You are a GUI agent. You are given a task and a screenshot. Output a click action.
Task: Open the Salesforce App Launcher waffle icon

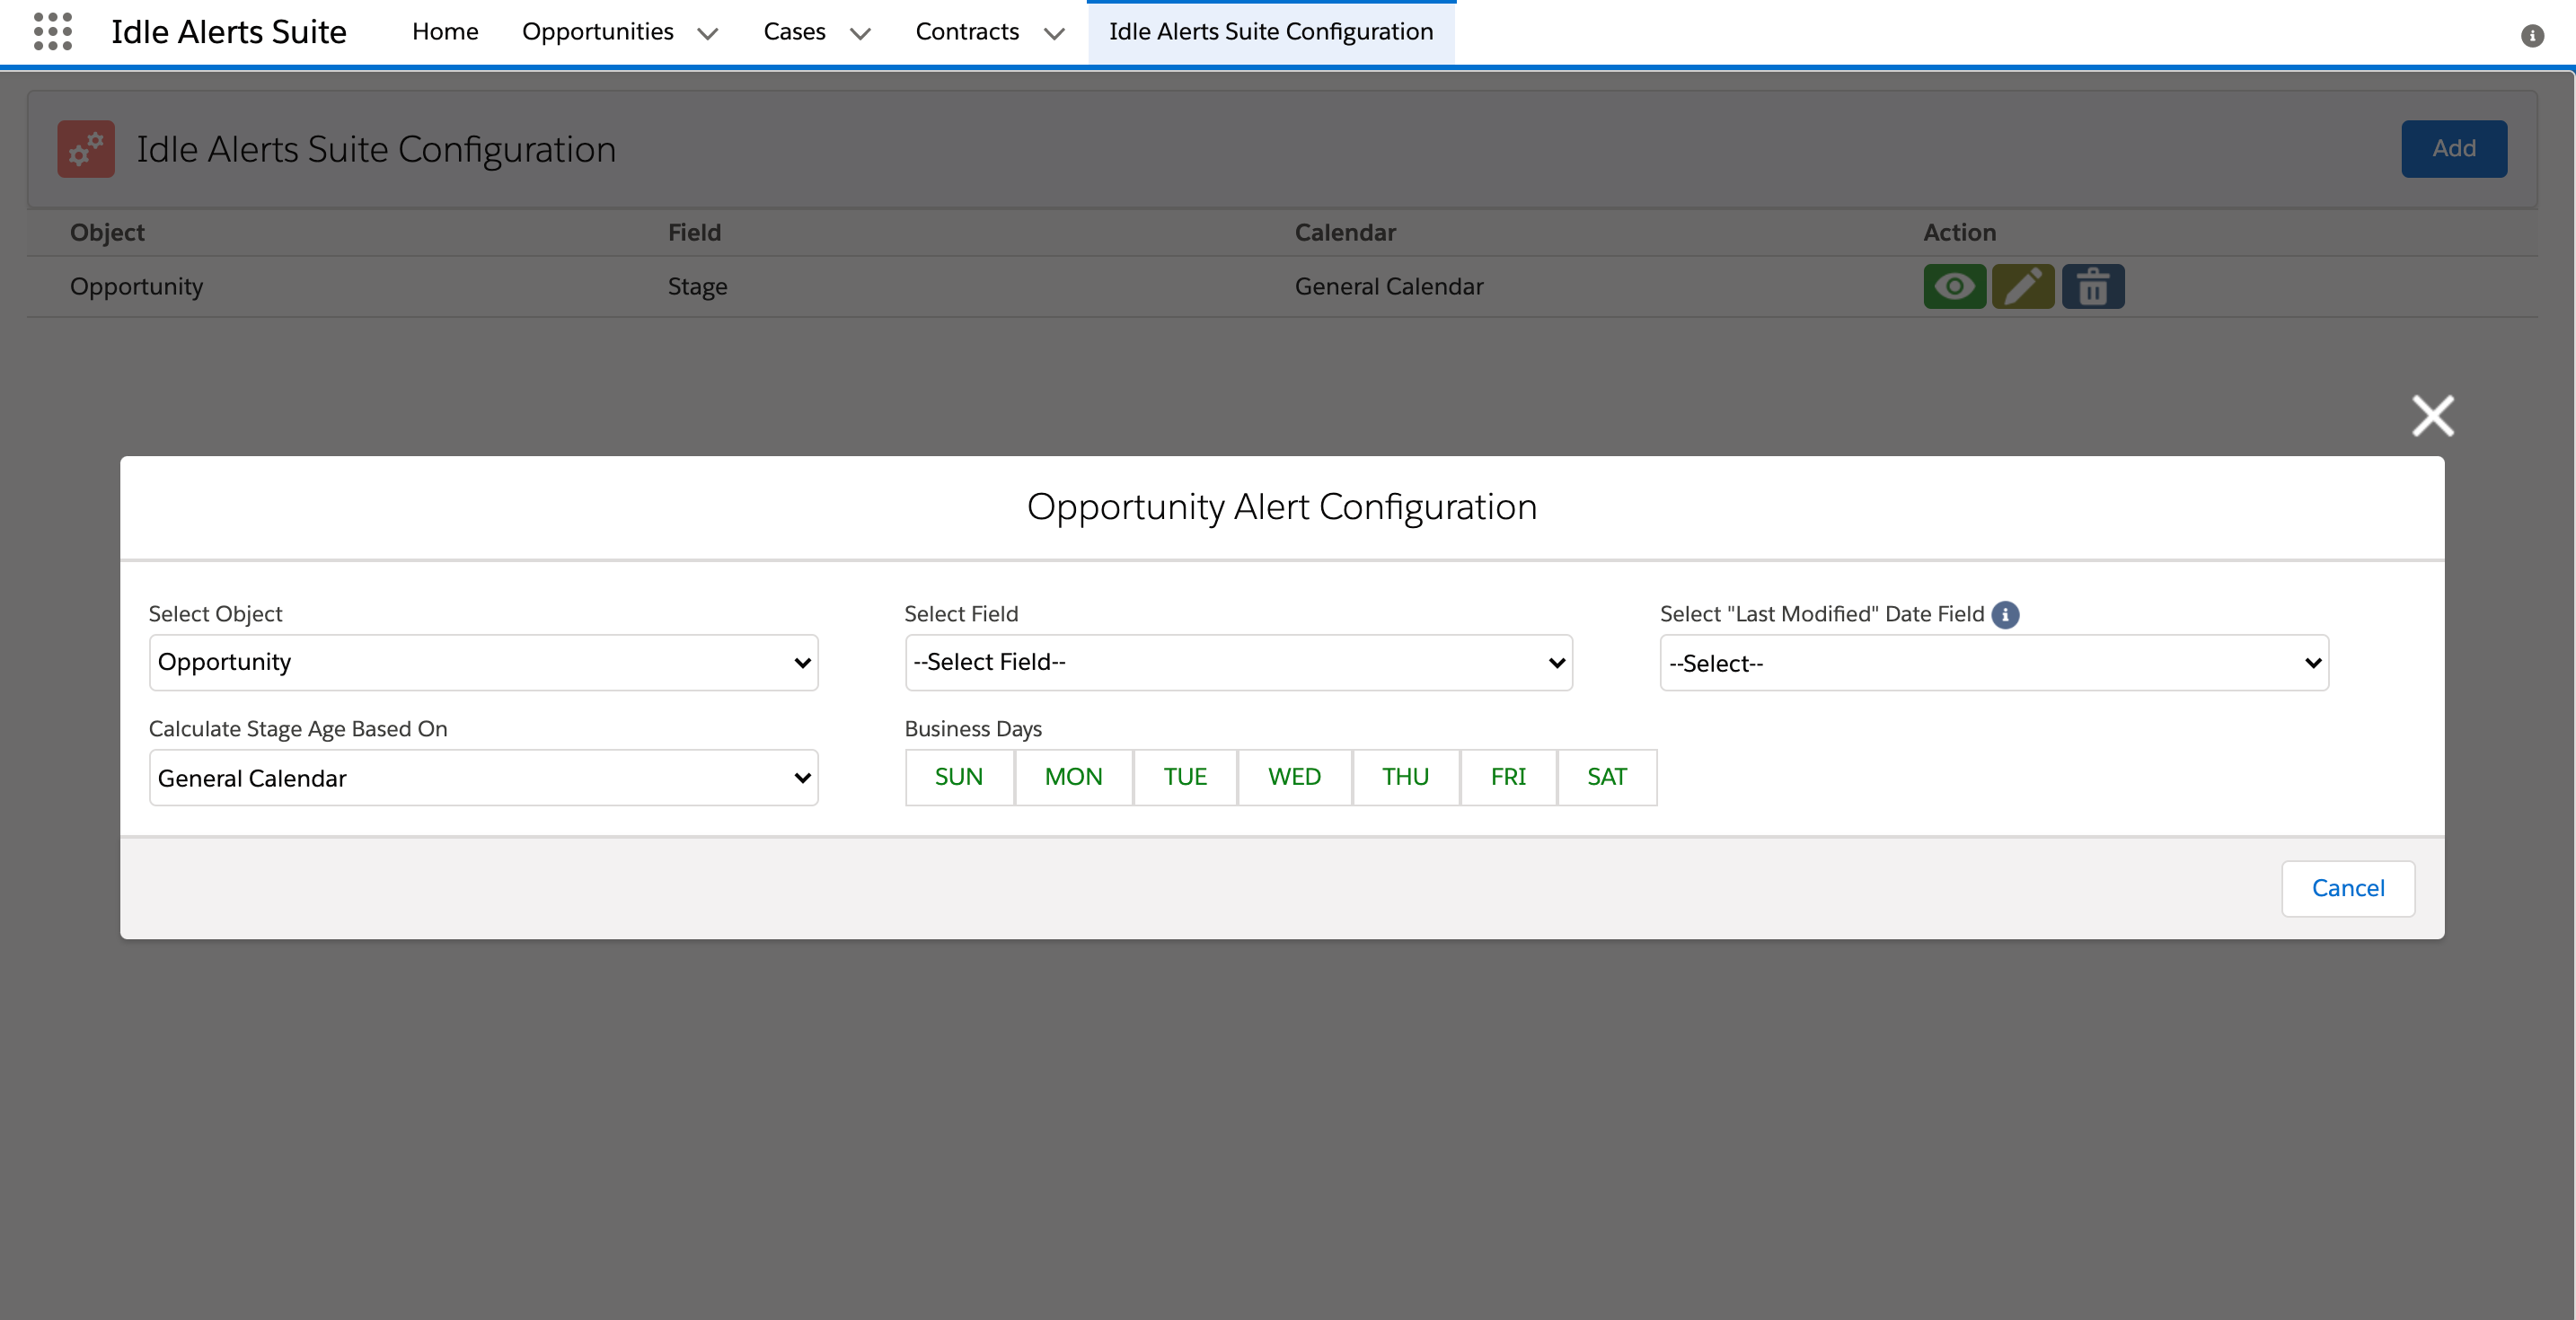tap(52, 32)
